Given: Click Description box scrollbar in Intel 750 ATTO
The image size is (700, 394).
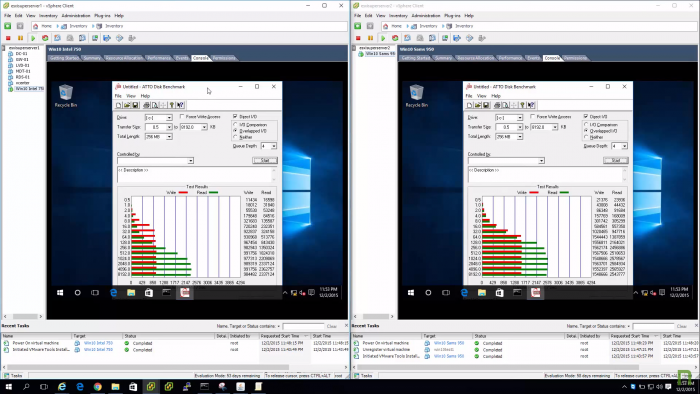Looking at the screenshot, I should click(x=274, y=174).
